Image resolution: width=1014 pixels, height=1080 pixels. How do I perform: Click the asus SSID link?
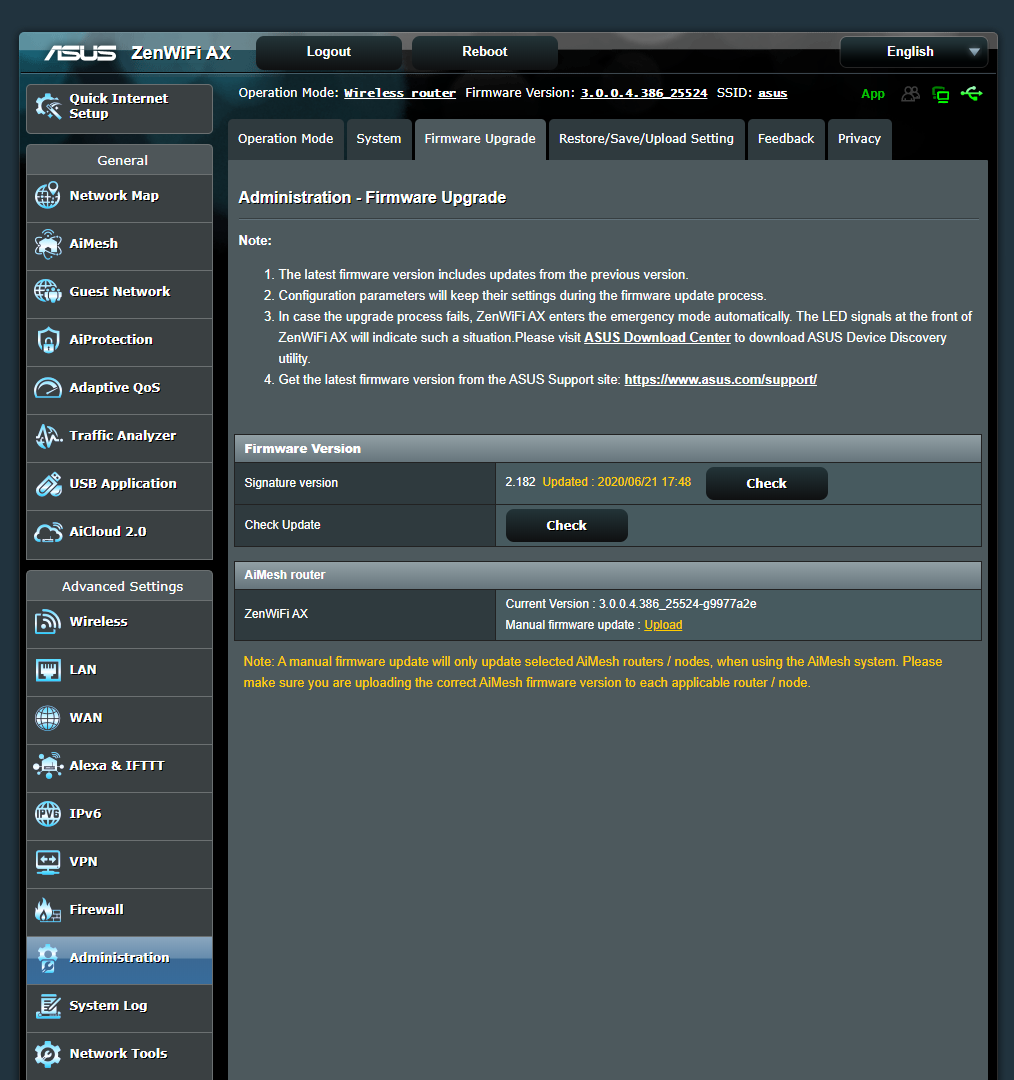click(x=772, y=93)
